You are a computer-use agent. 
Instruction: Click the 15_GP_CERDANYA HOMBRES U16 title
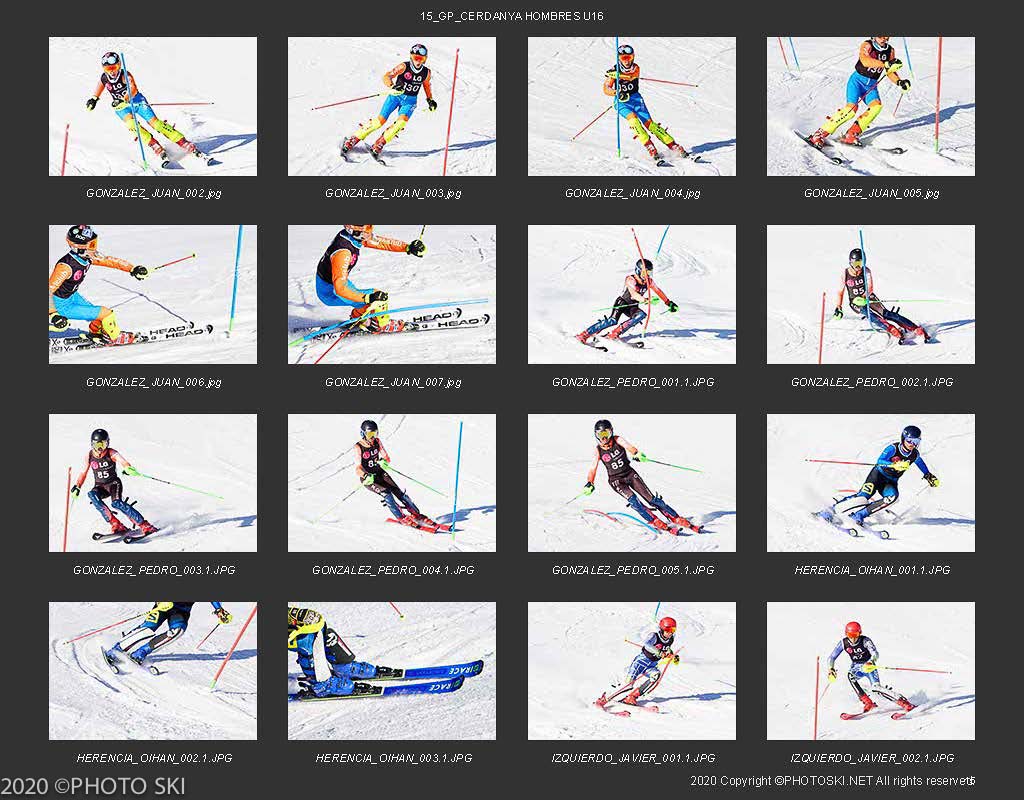point(511,16)
